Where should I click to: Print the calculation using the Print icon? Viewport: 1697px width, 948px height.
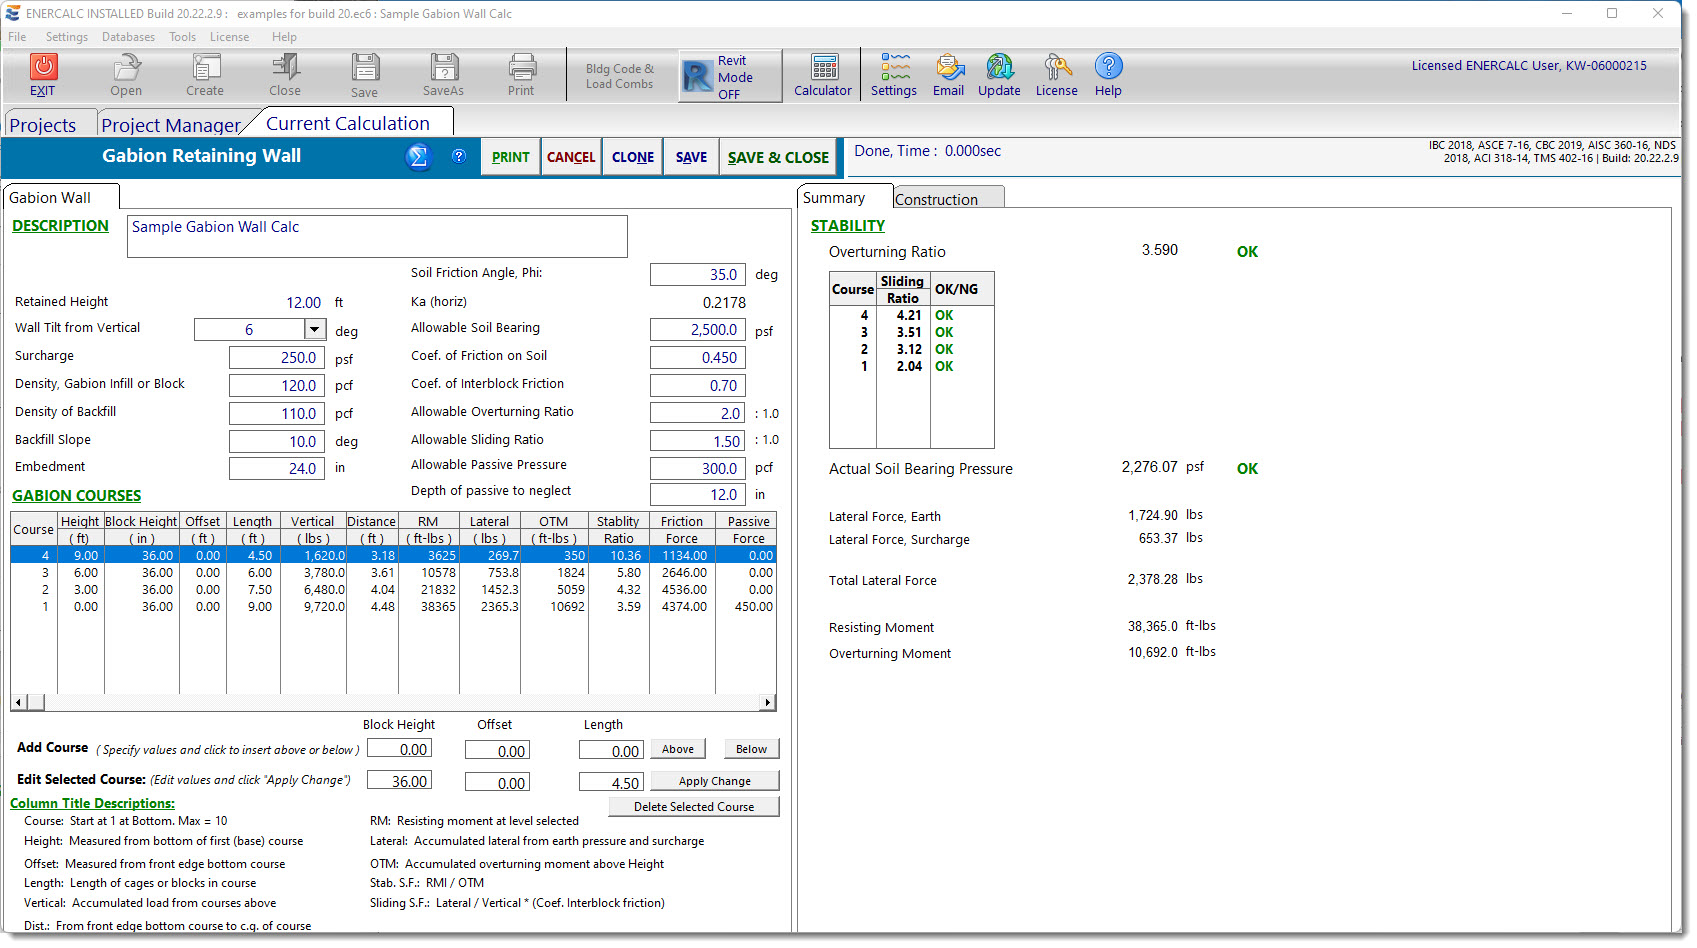click(521, 74)
